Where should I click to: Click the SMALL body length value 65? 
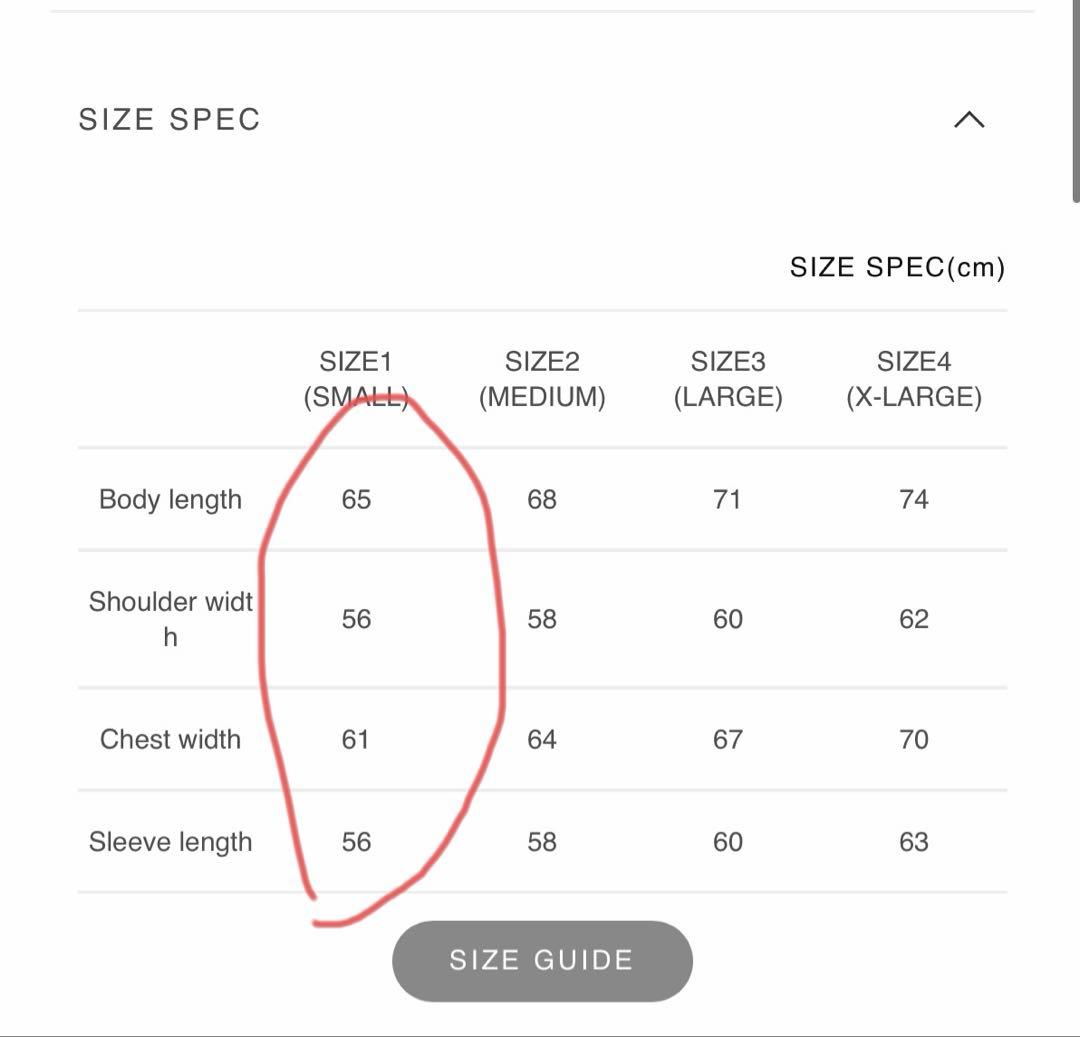[356, 499]
